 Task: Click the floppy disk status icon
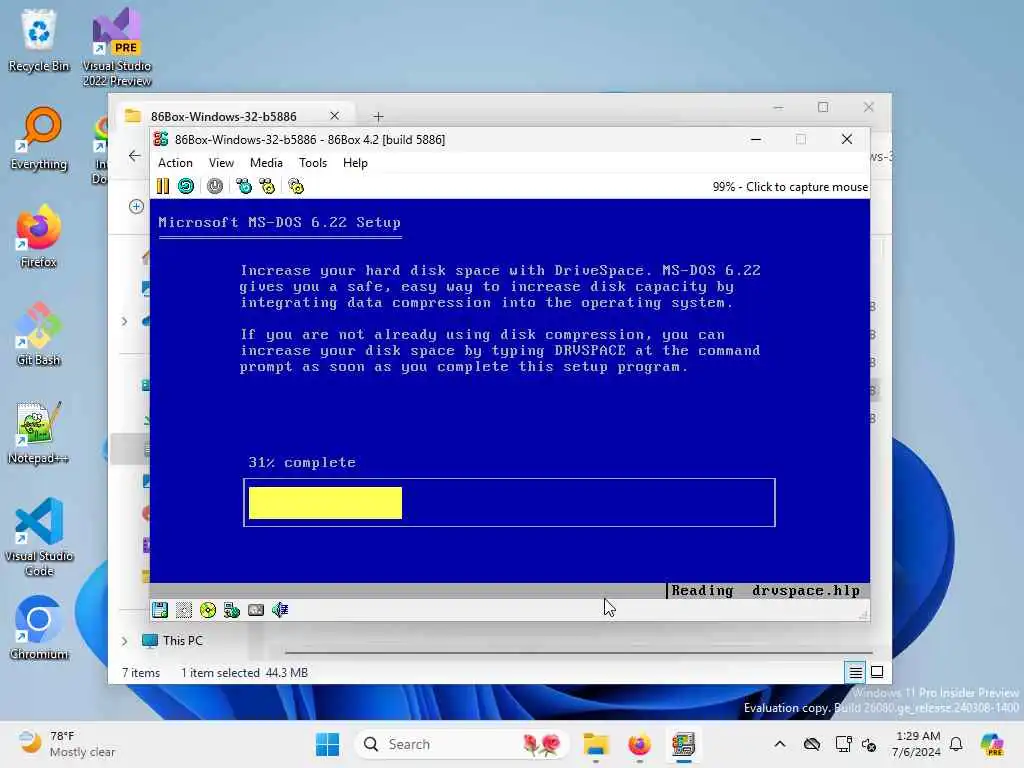(160, 610)
